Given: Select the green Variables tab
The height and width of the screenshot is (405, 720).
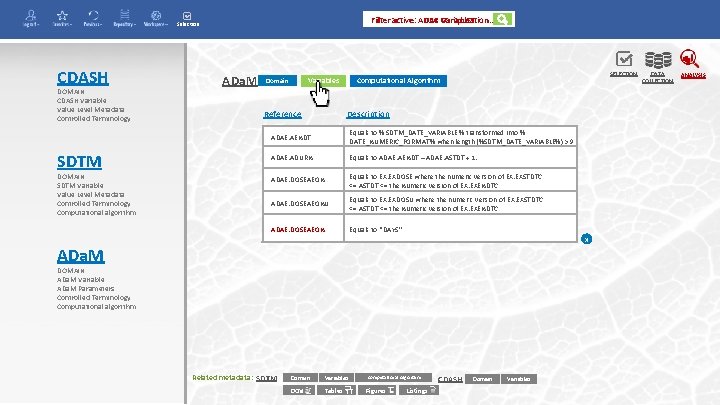Looking at the screenshot, I should (323, 81).
